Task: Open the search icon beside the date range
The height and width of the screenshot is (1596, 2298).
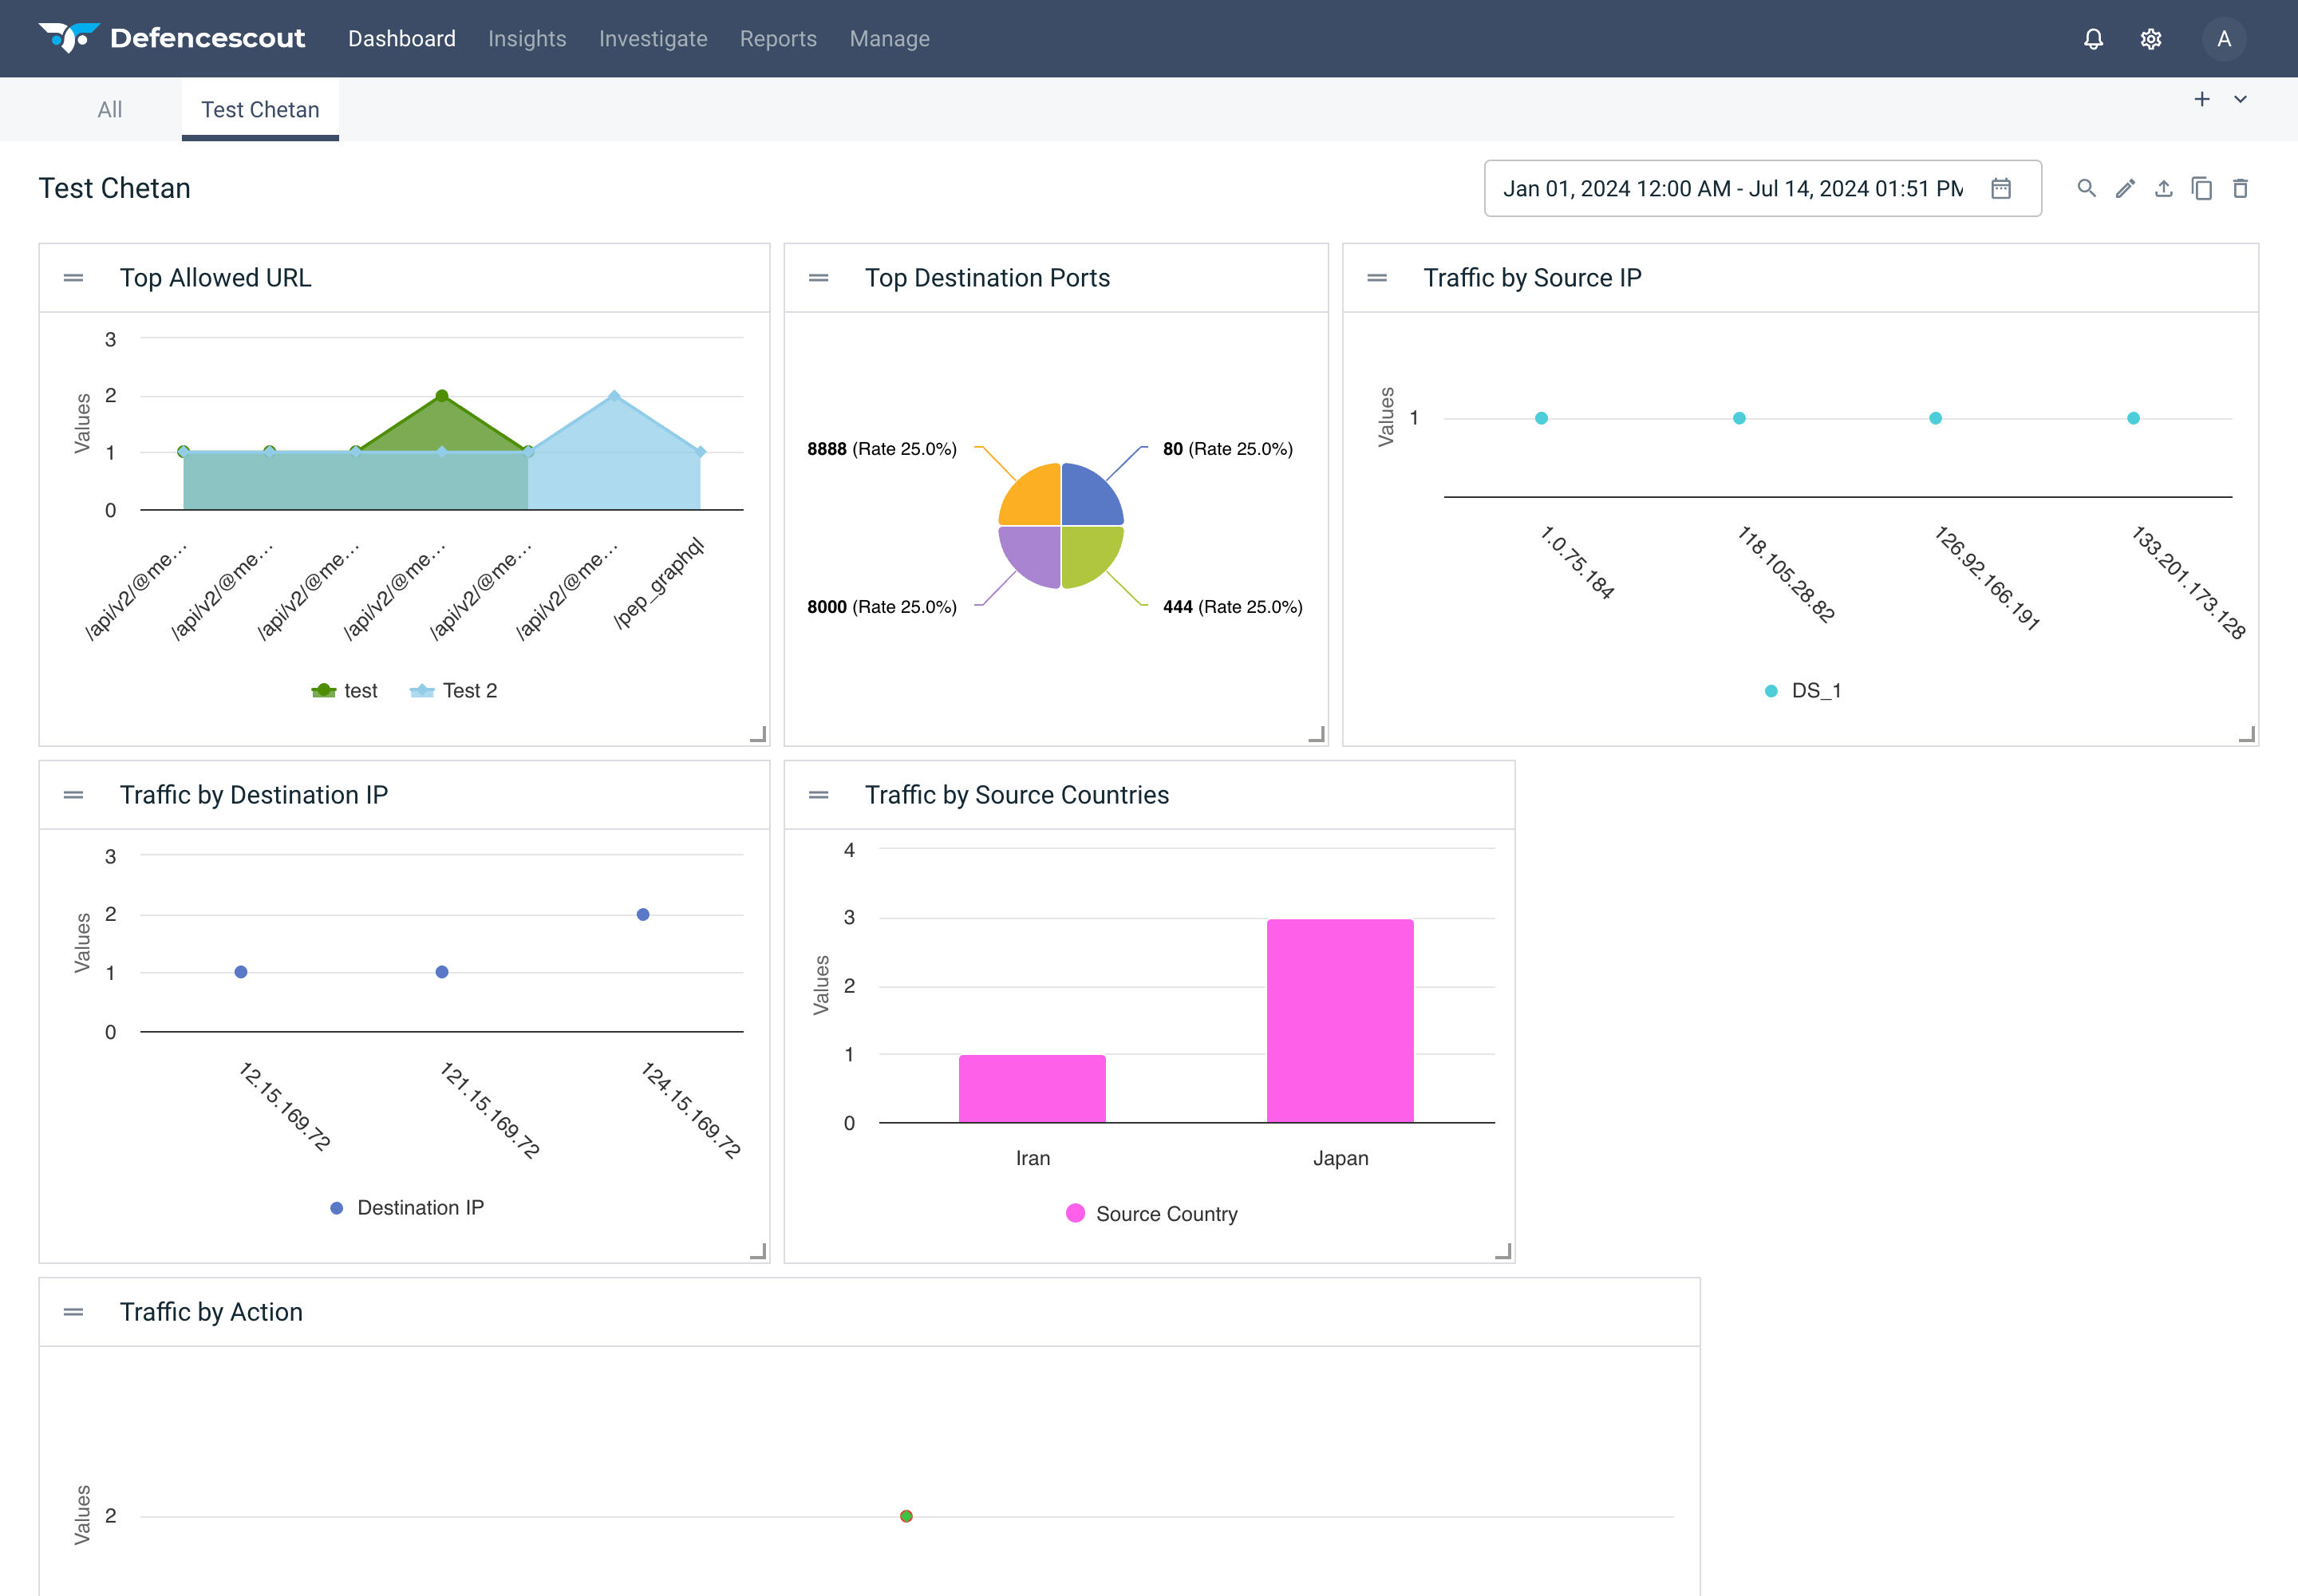Action: pos(2087,188)
